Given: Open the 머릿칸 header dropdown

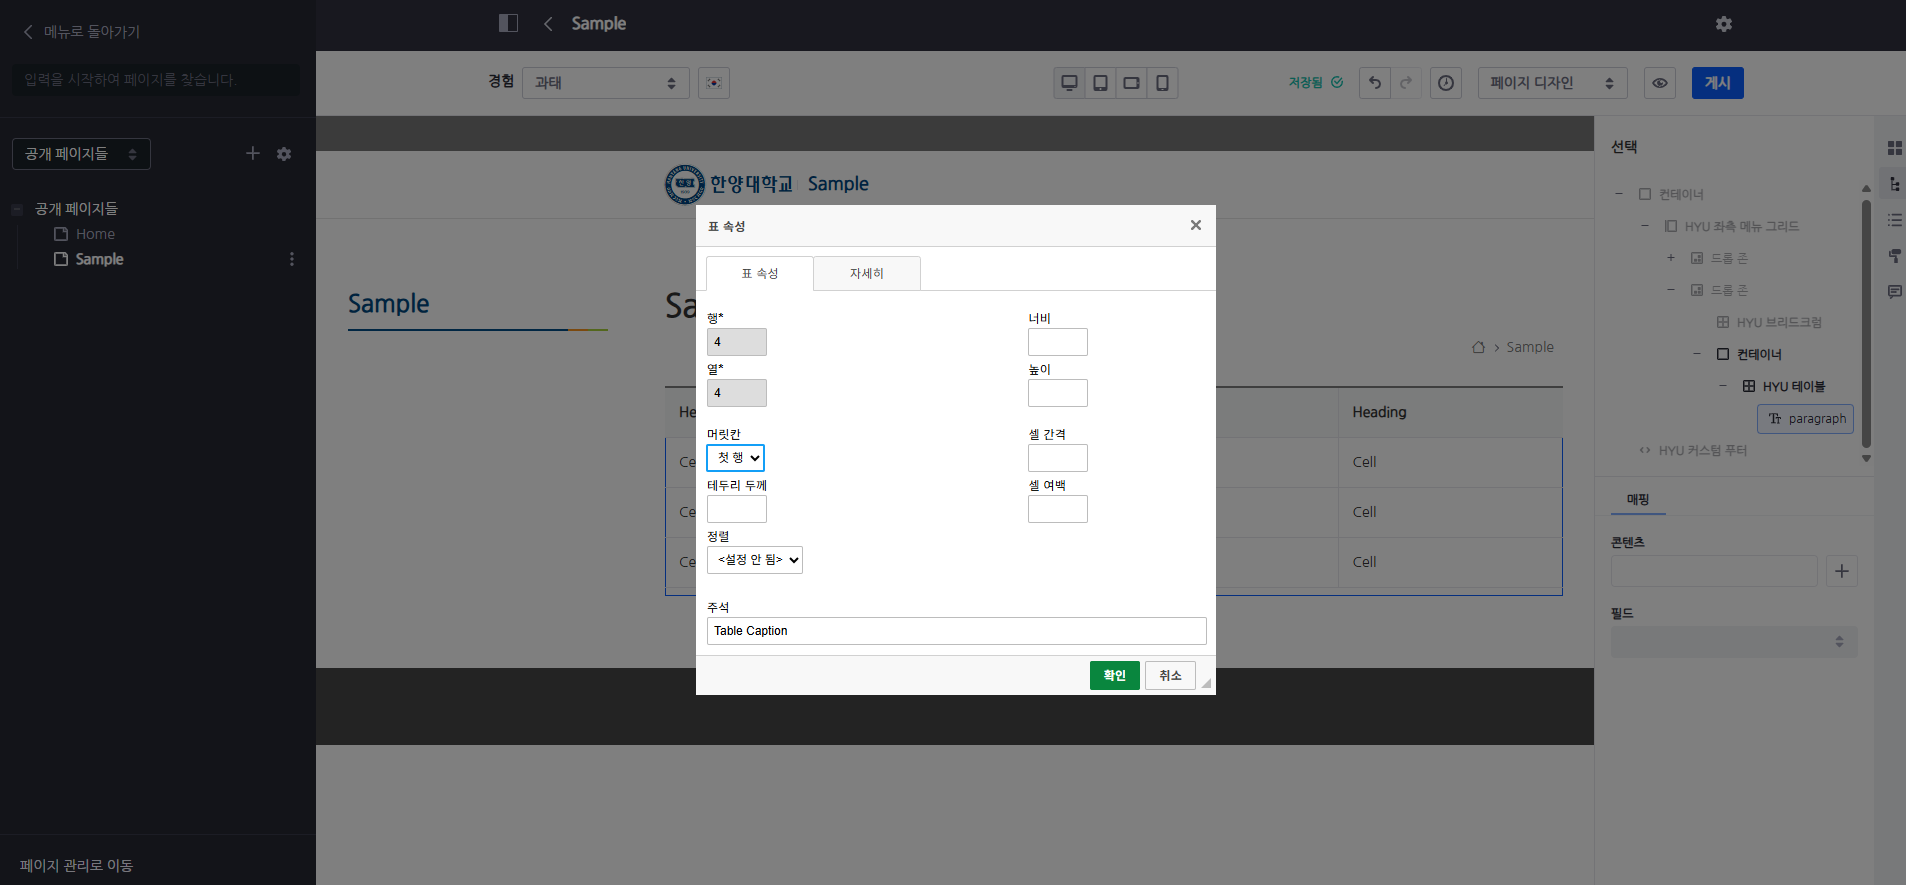Looking at the screenshot, I should (x=736, y=458).
